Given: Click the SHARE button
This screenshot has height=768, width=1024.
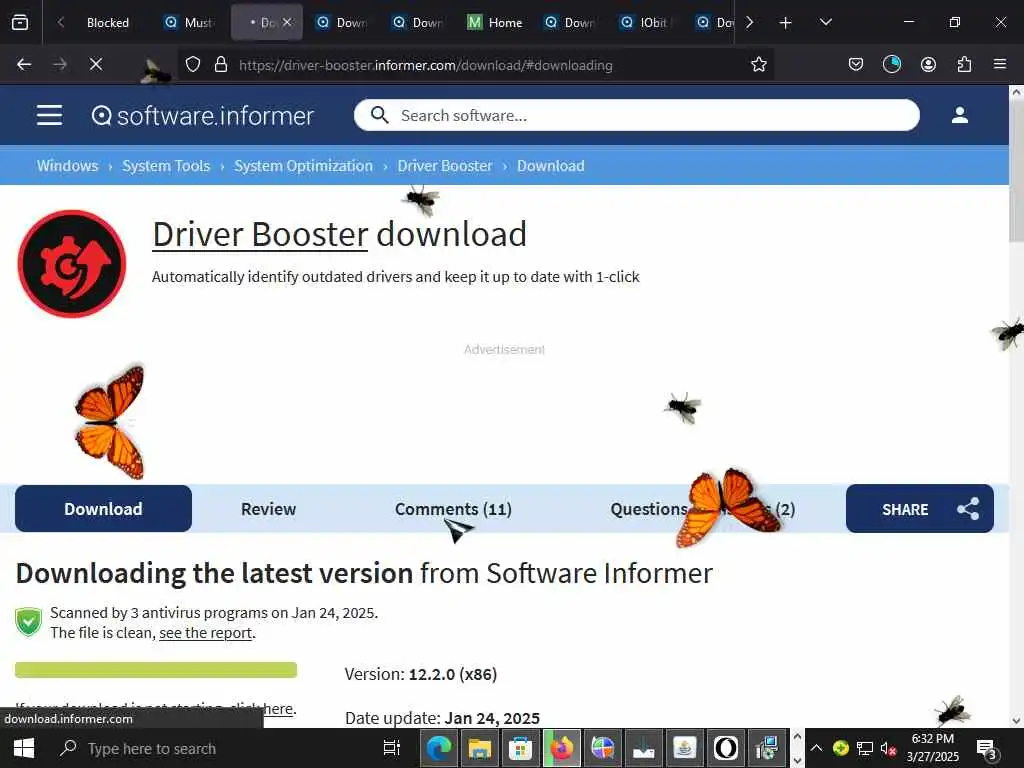Looking at the screenshot, I should pos(920,509).
